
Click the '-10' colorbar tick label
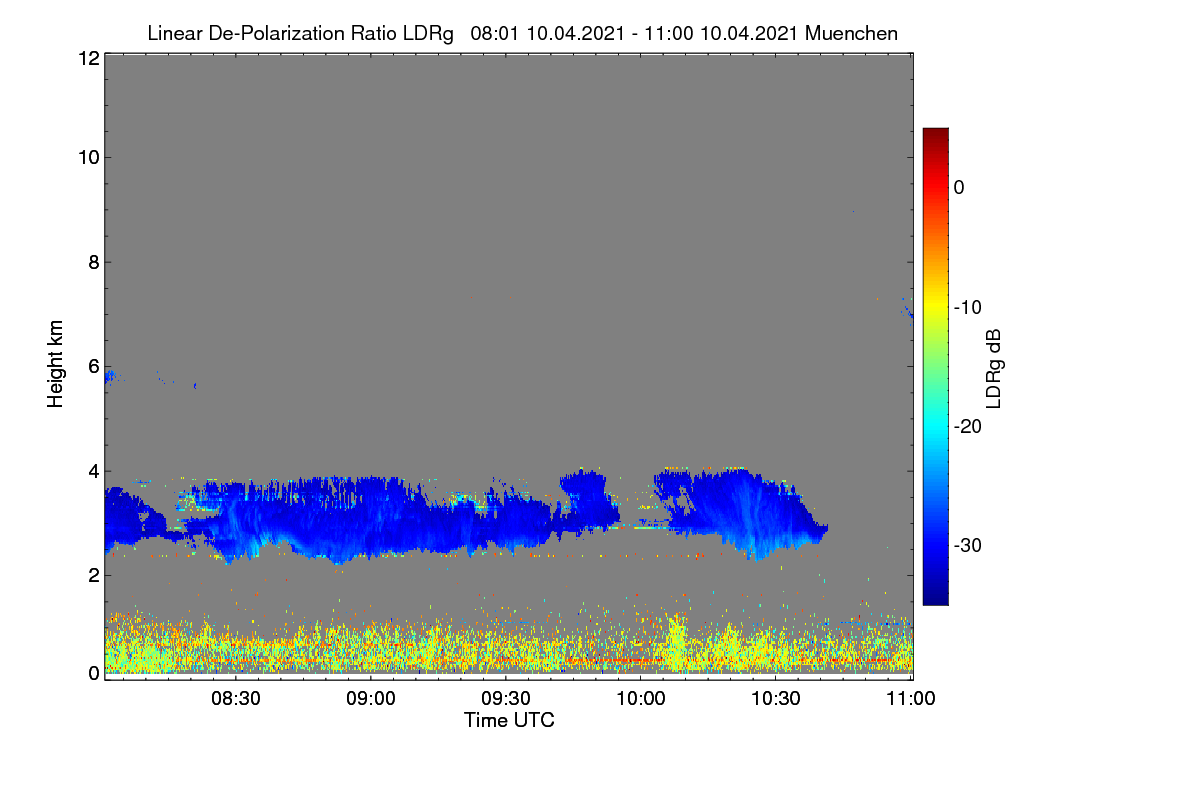point(968,307)
